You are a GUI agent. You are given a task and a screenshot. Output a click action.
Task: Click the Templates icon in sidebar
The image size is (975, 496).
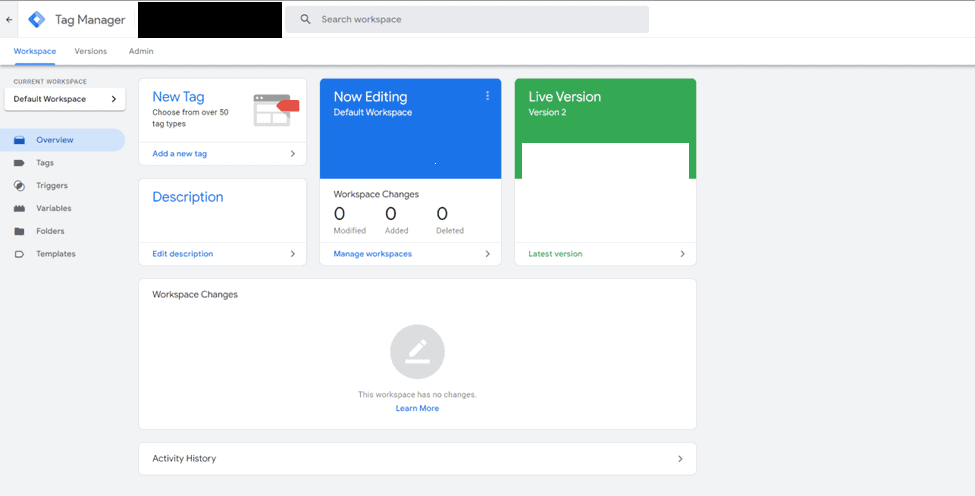[19, 254]
